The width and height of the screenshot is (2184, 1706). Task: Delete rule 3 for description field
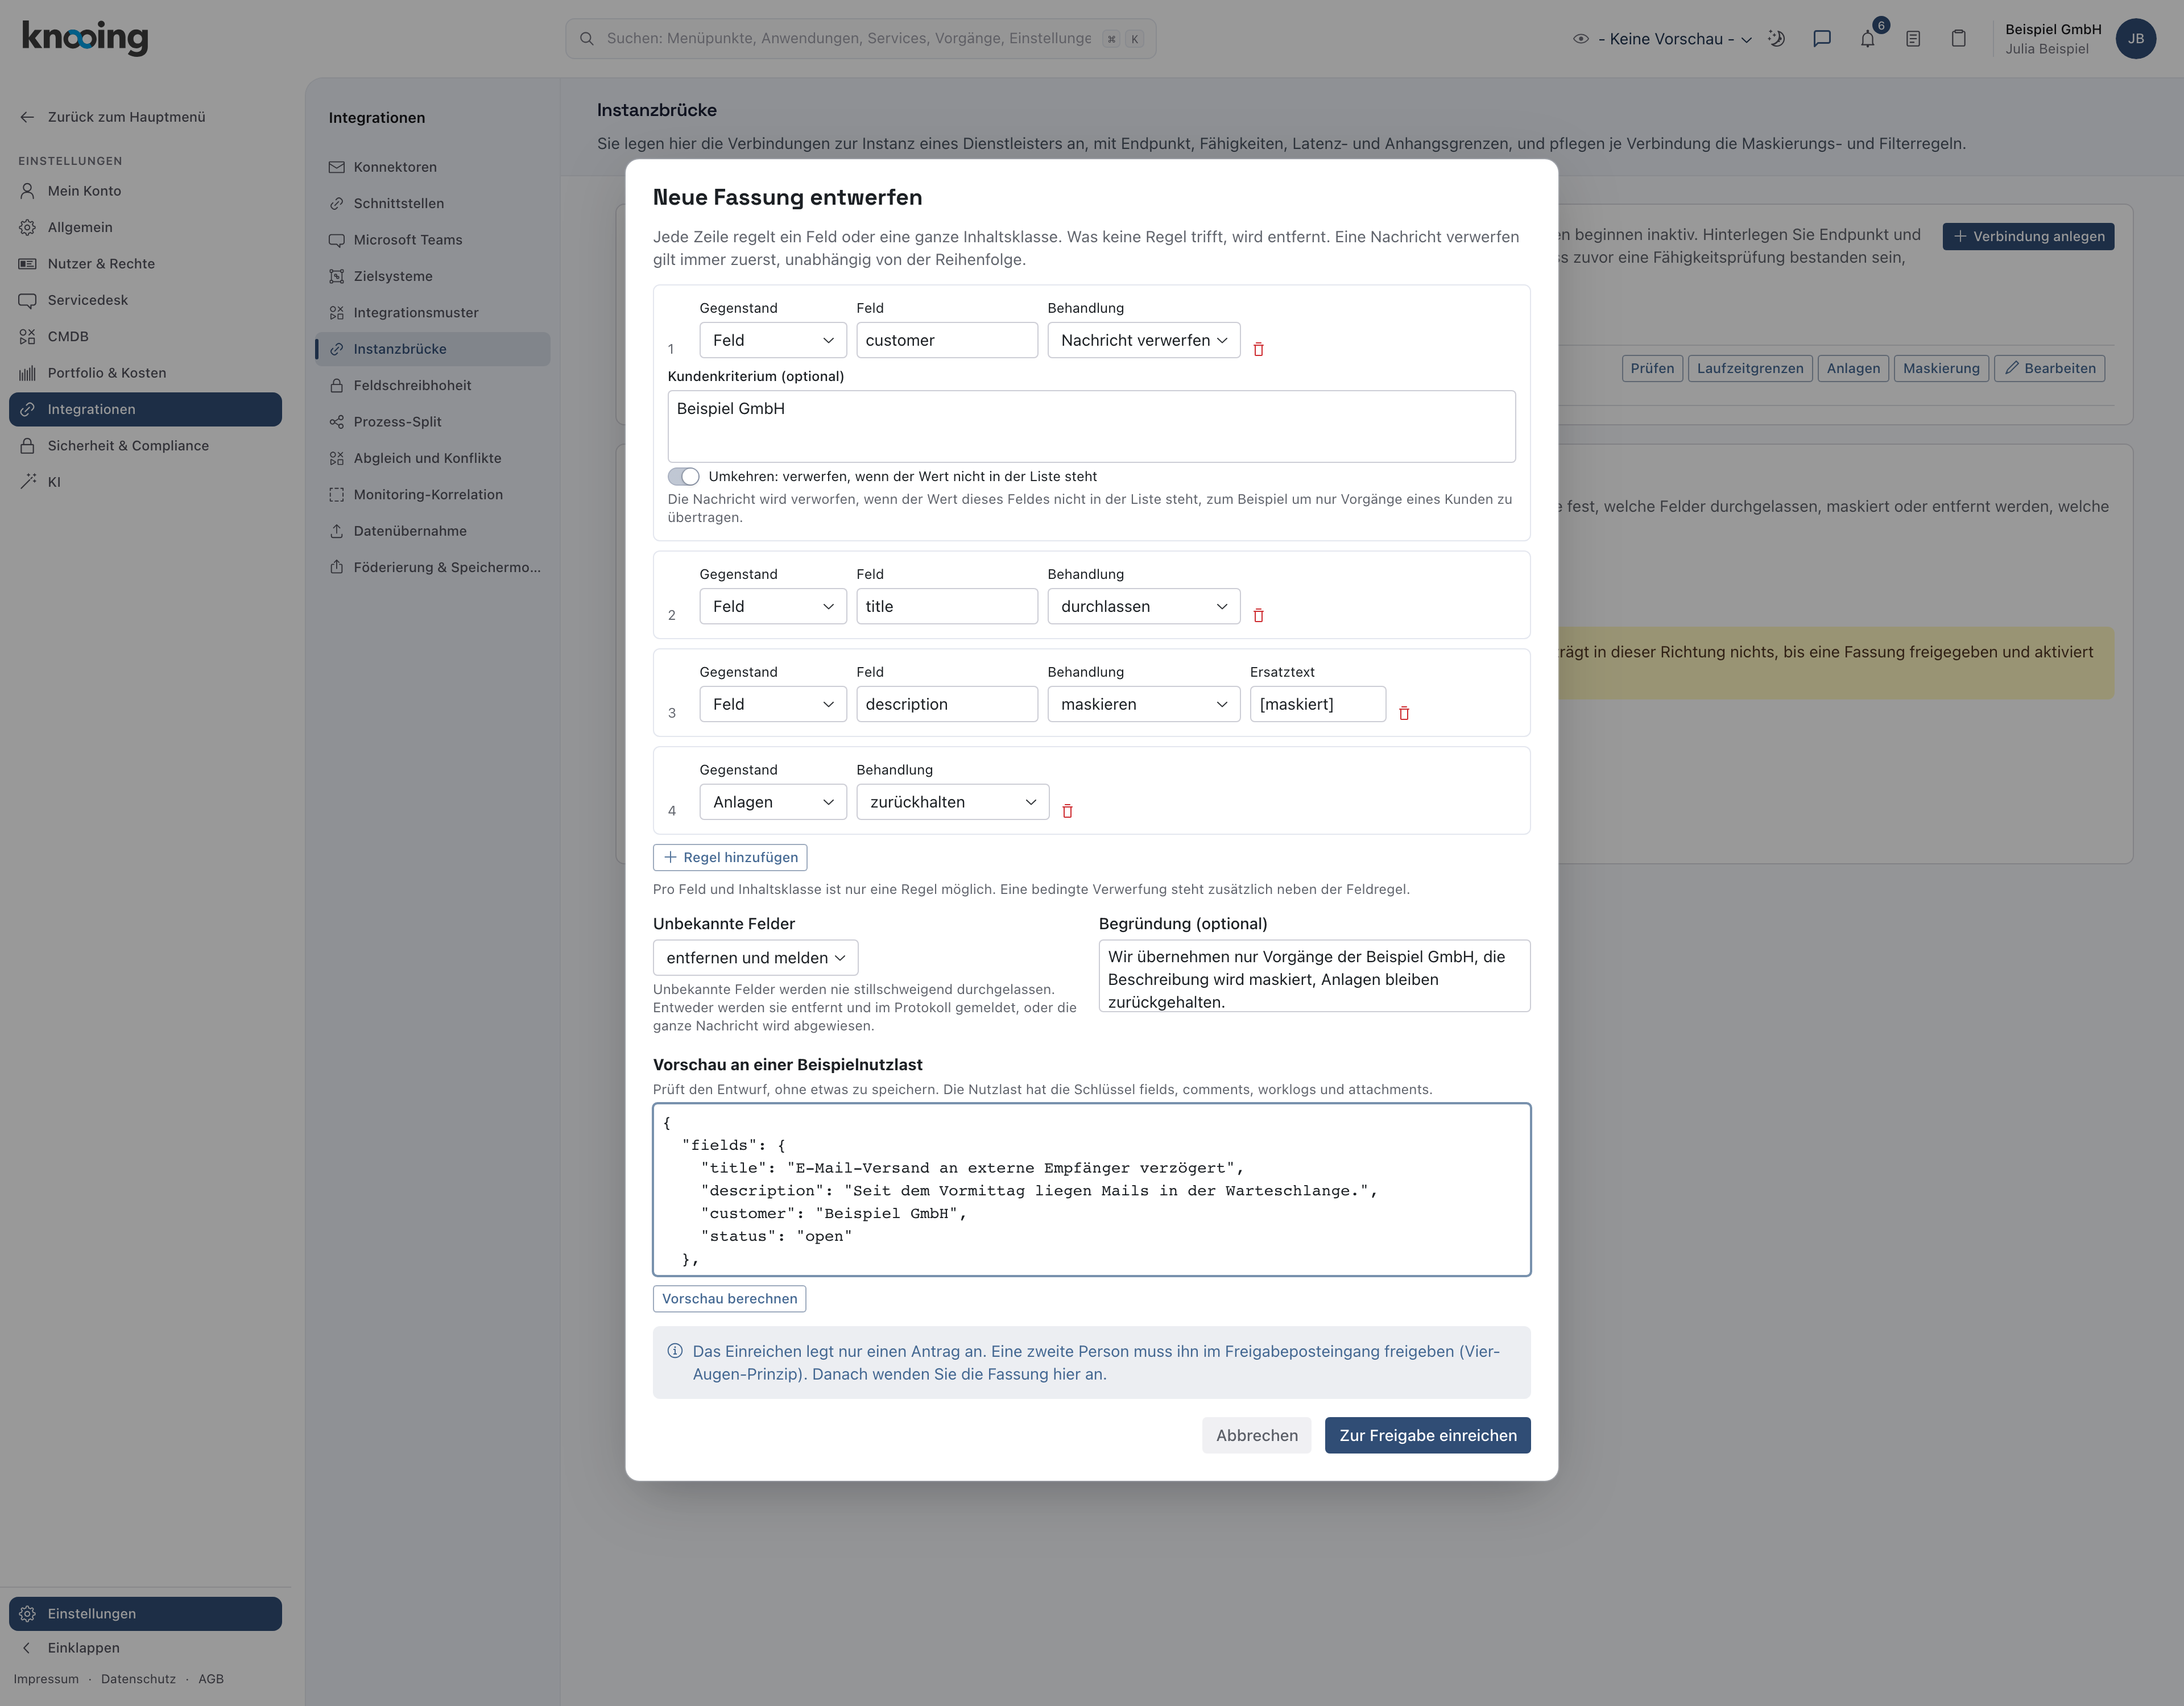click(1403, 713)
